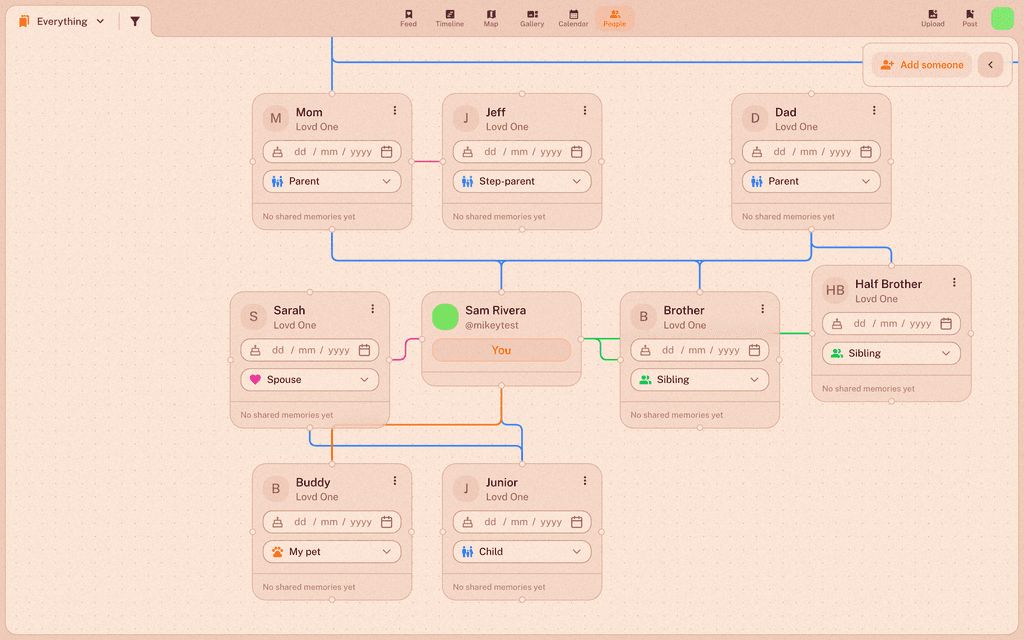Click Add someone button
This screenshot has height=640, width=1024.
click(x=922, y=65)
